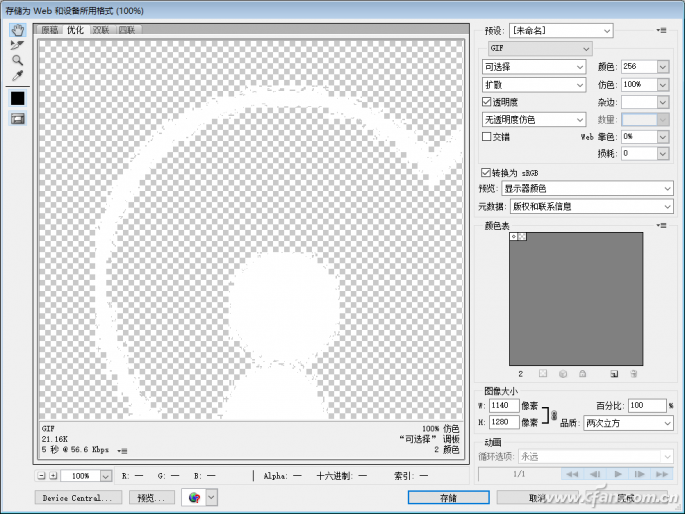Open the 无透明度仿色 dropdown

pos(533,119)
